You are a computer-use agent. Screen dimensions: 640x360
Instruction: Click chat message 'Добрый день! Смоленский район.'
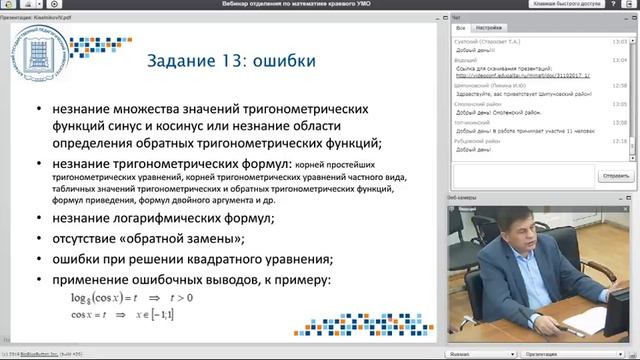pos(498,113)
